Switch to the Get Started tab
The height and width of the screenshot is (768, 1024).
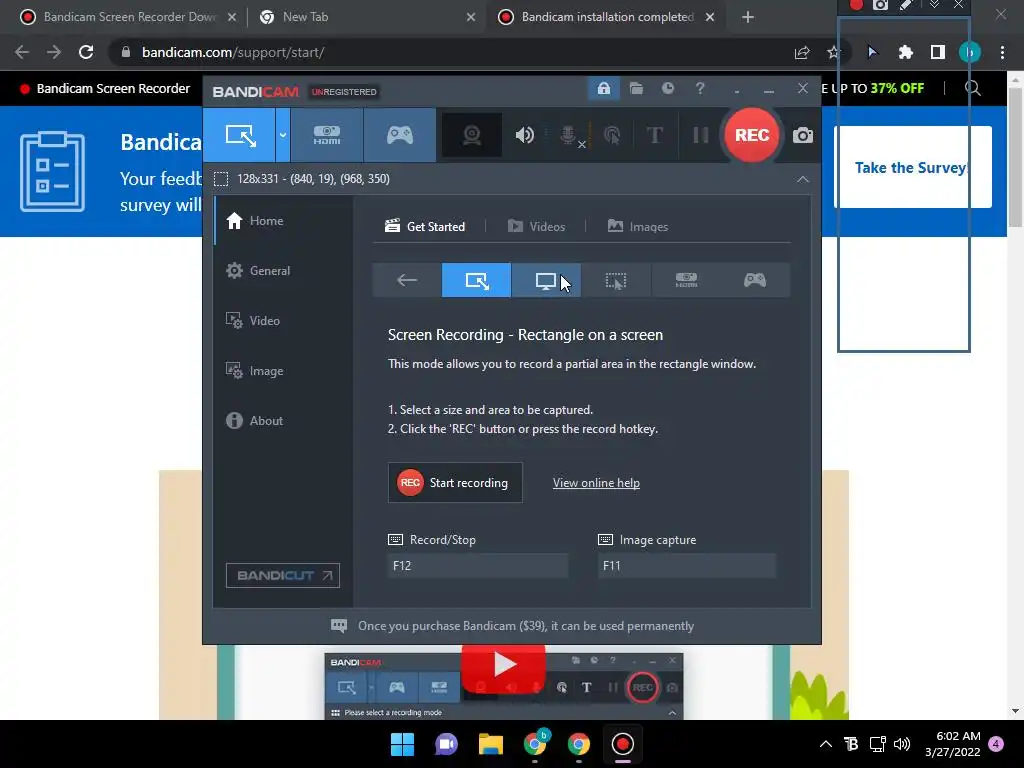[425, 227]
